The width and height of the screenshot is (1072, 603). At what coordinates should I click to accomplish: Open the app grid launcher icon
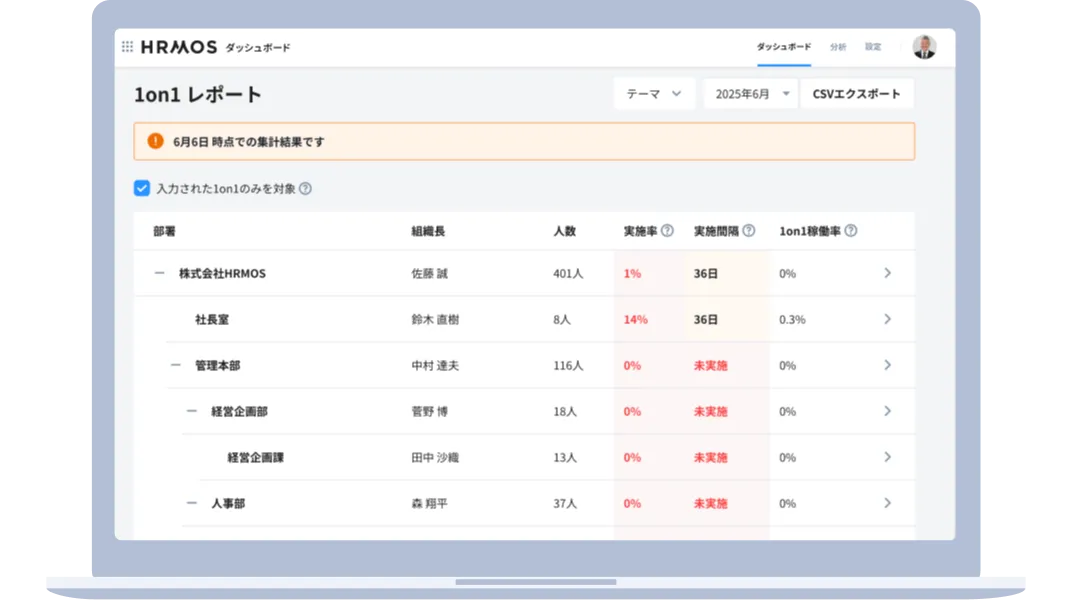click(x=127, y=47)
